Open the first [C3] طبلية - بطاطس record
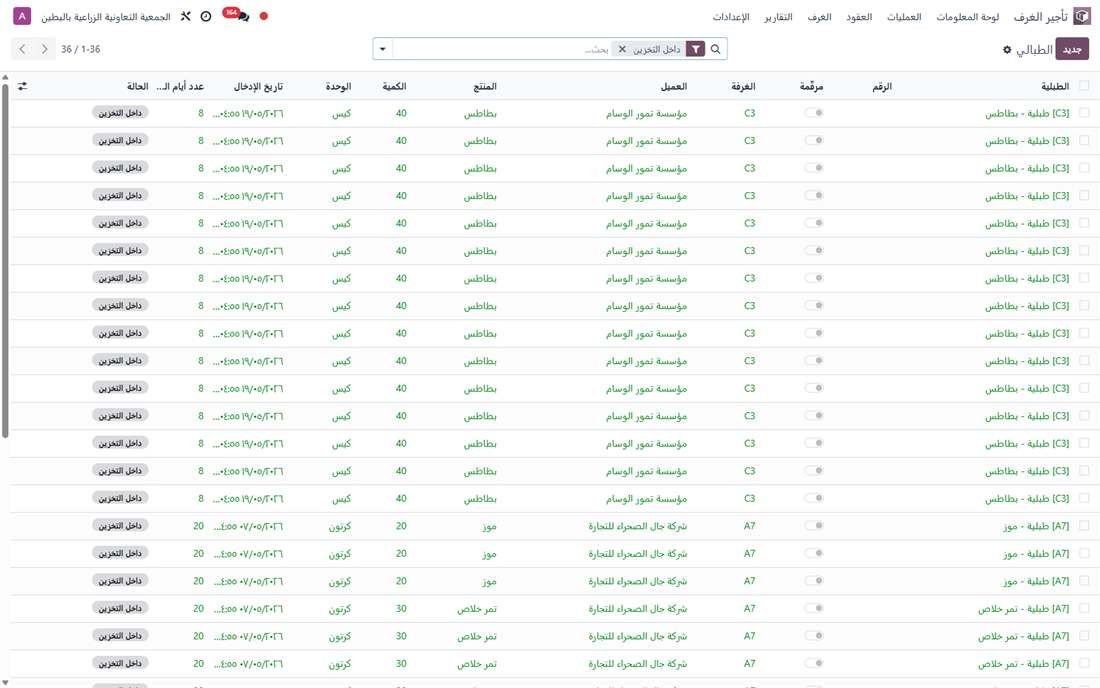The width and height of the screenshot is (1100, 688). click(x=1026, y=113)
